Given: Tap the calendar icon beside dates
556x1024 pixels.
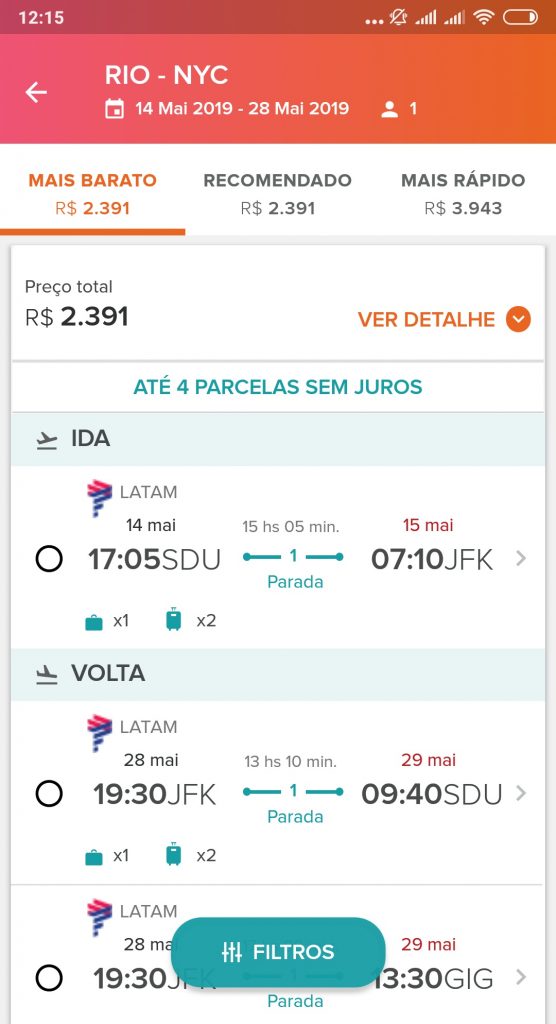Looking at the screenshot, I should (114, 108).
